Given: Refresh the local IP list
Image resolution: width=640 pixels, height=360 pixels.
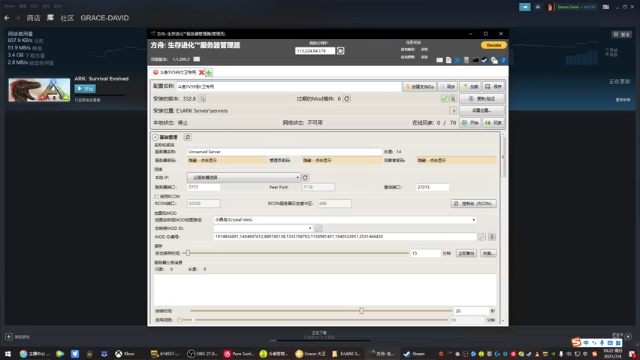Looking at the screenshot, I should pyautogui.click(x=305, y=178).
